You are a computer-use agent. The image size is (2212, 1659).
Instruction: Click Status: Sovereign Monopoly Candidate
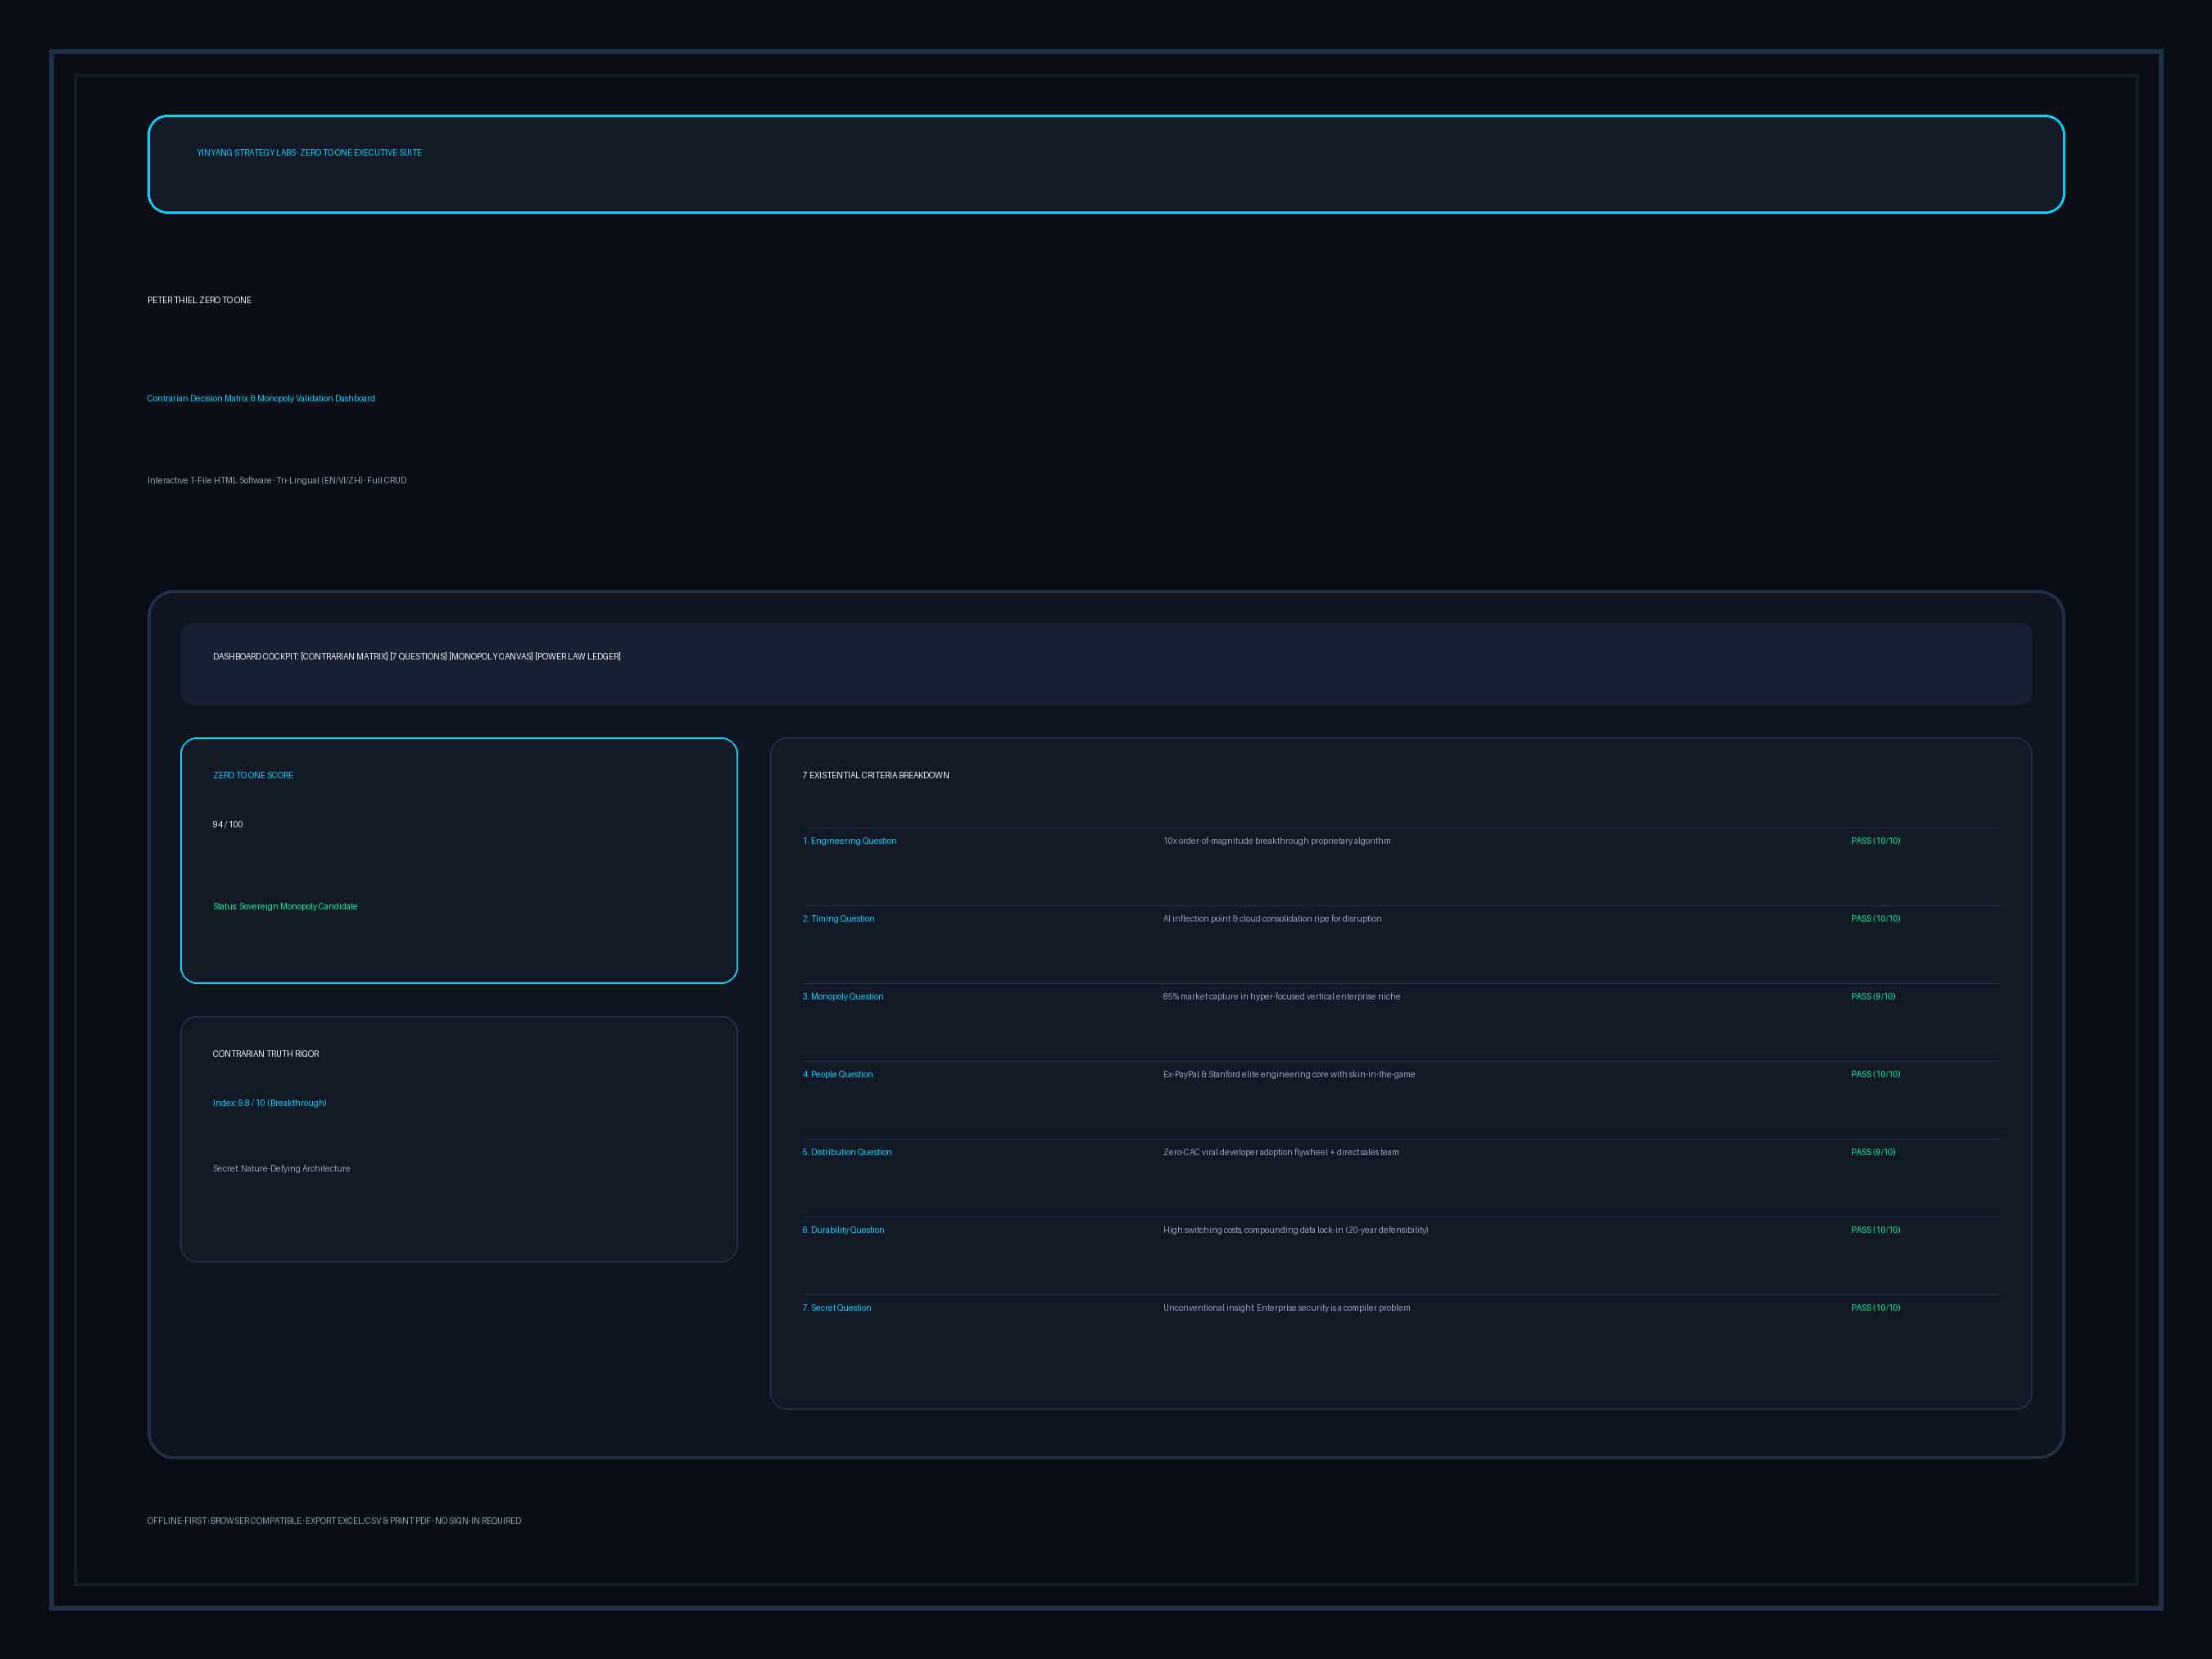tap(285, 906)
